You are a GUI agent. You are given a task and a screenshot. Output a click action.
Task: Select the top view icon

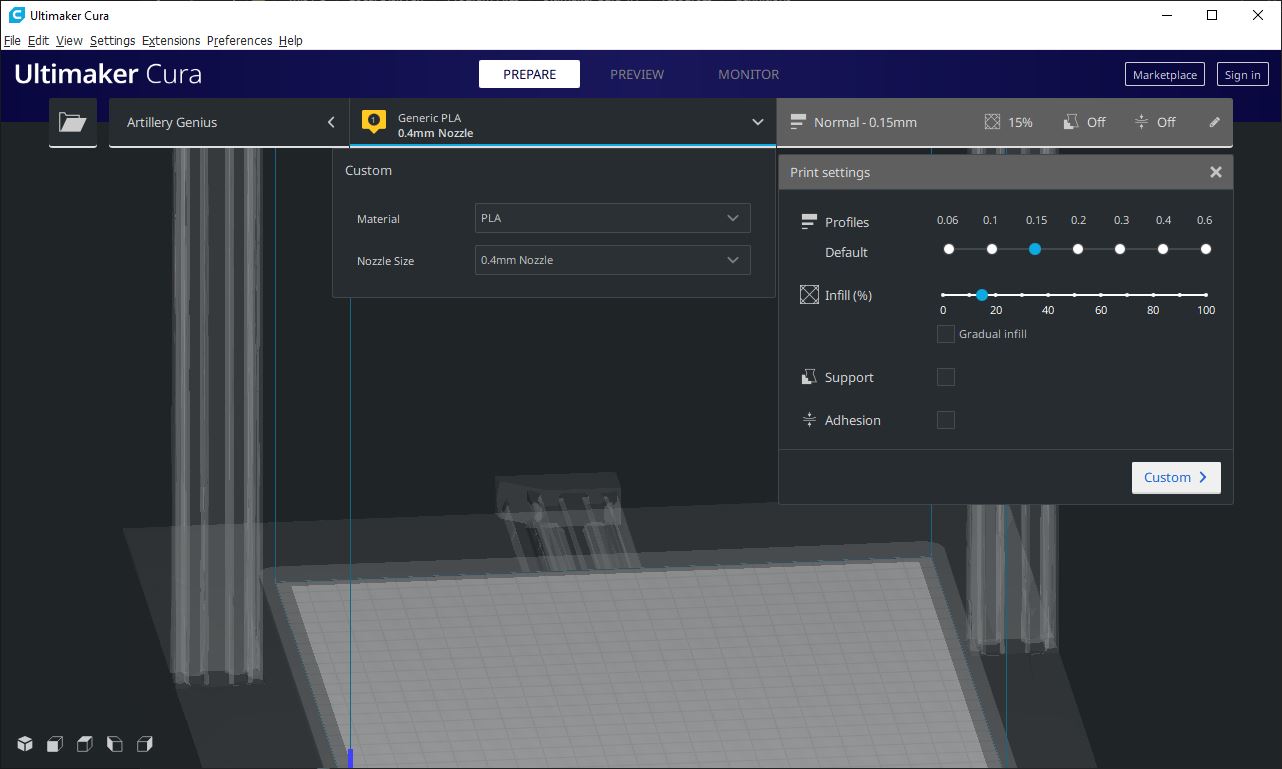point(85,744)
